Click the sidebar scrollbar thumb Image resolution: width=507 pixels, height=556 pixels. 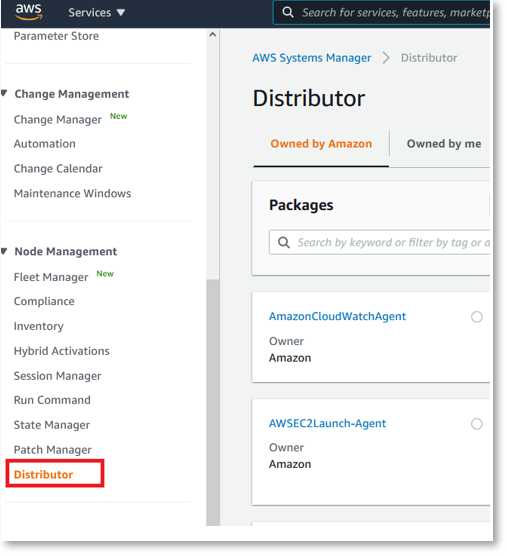pyautogui.click(x=213, y=402)
